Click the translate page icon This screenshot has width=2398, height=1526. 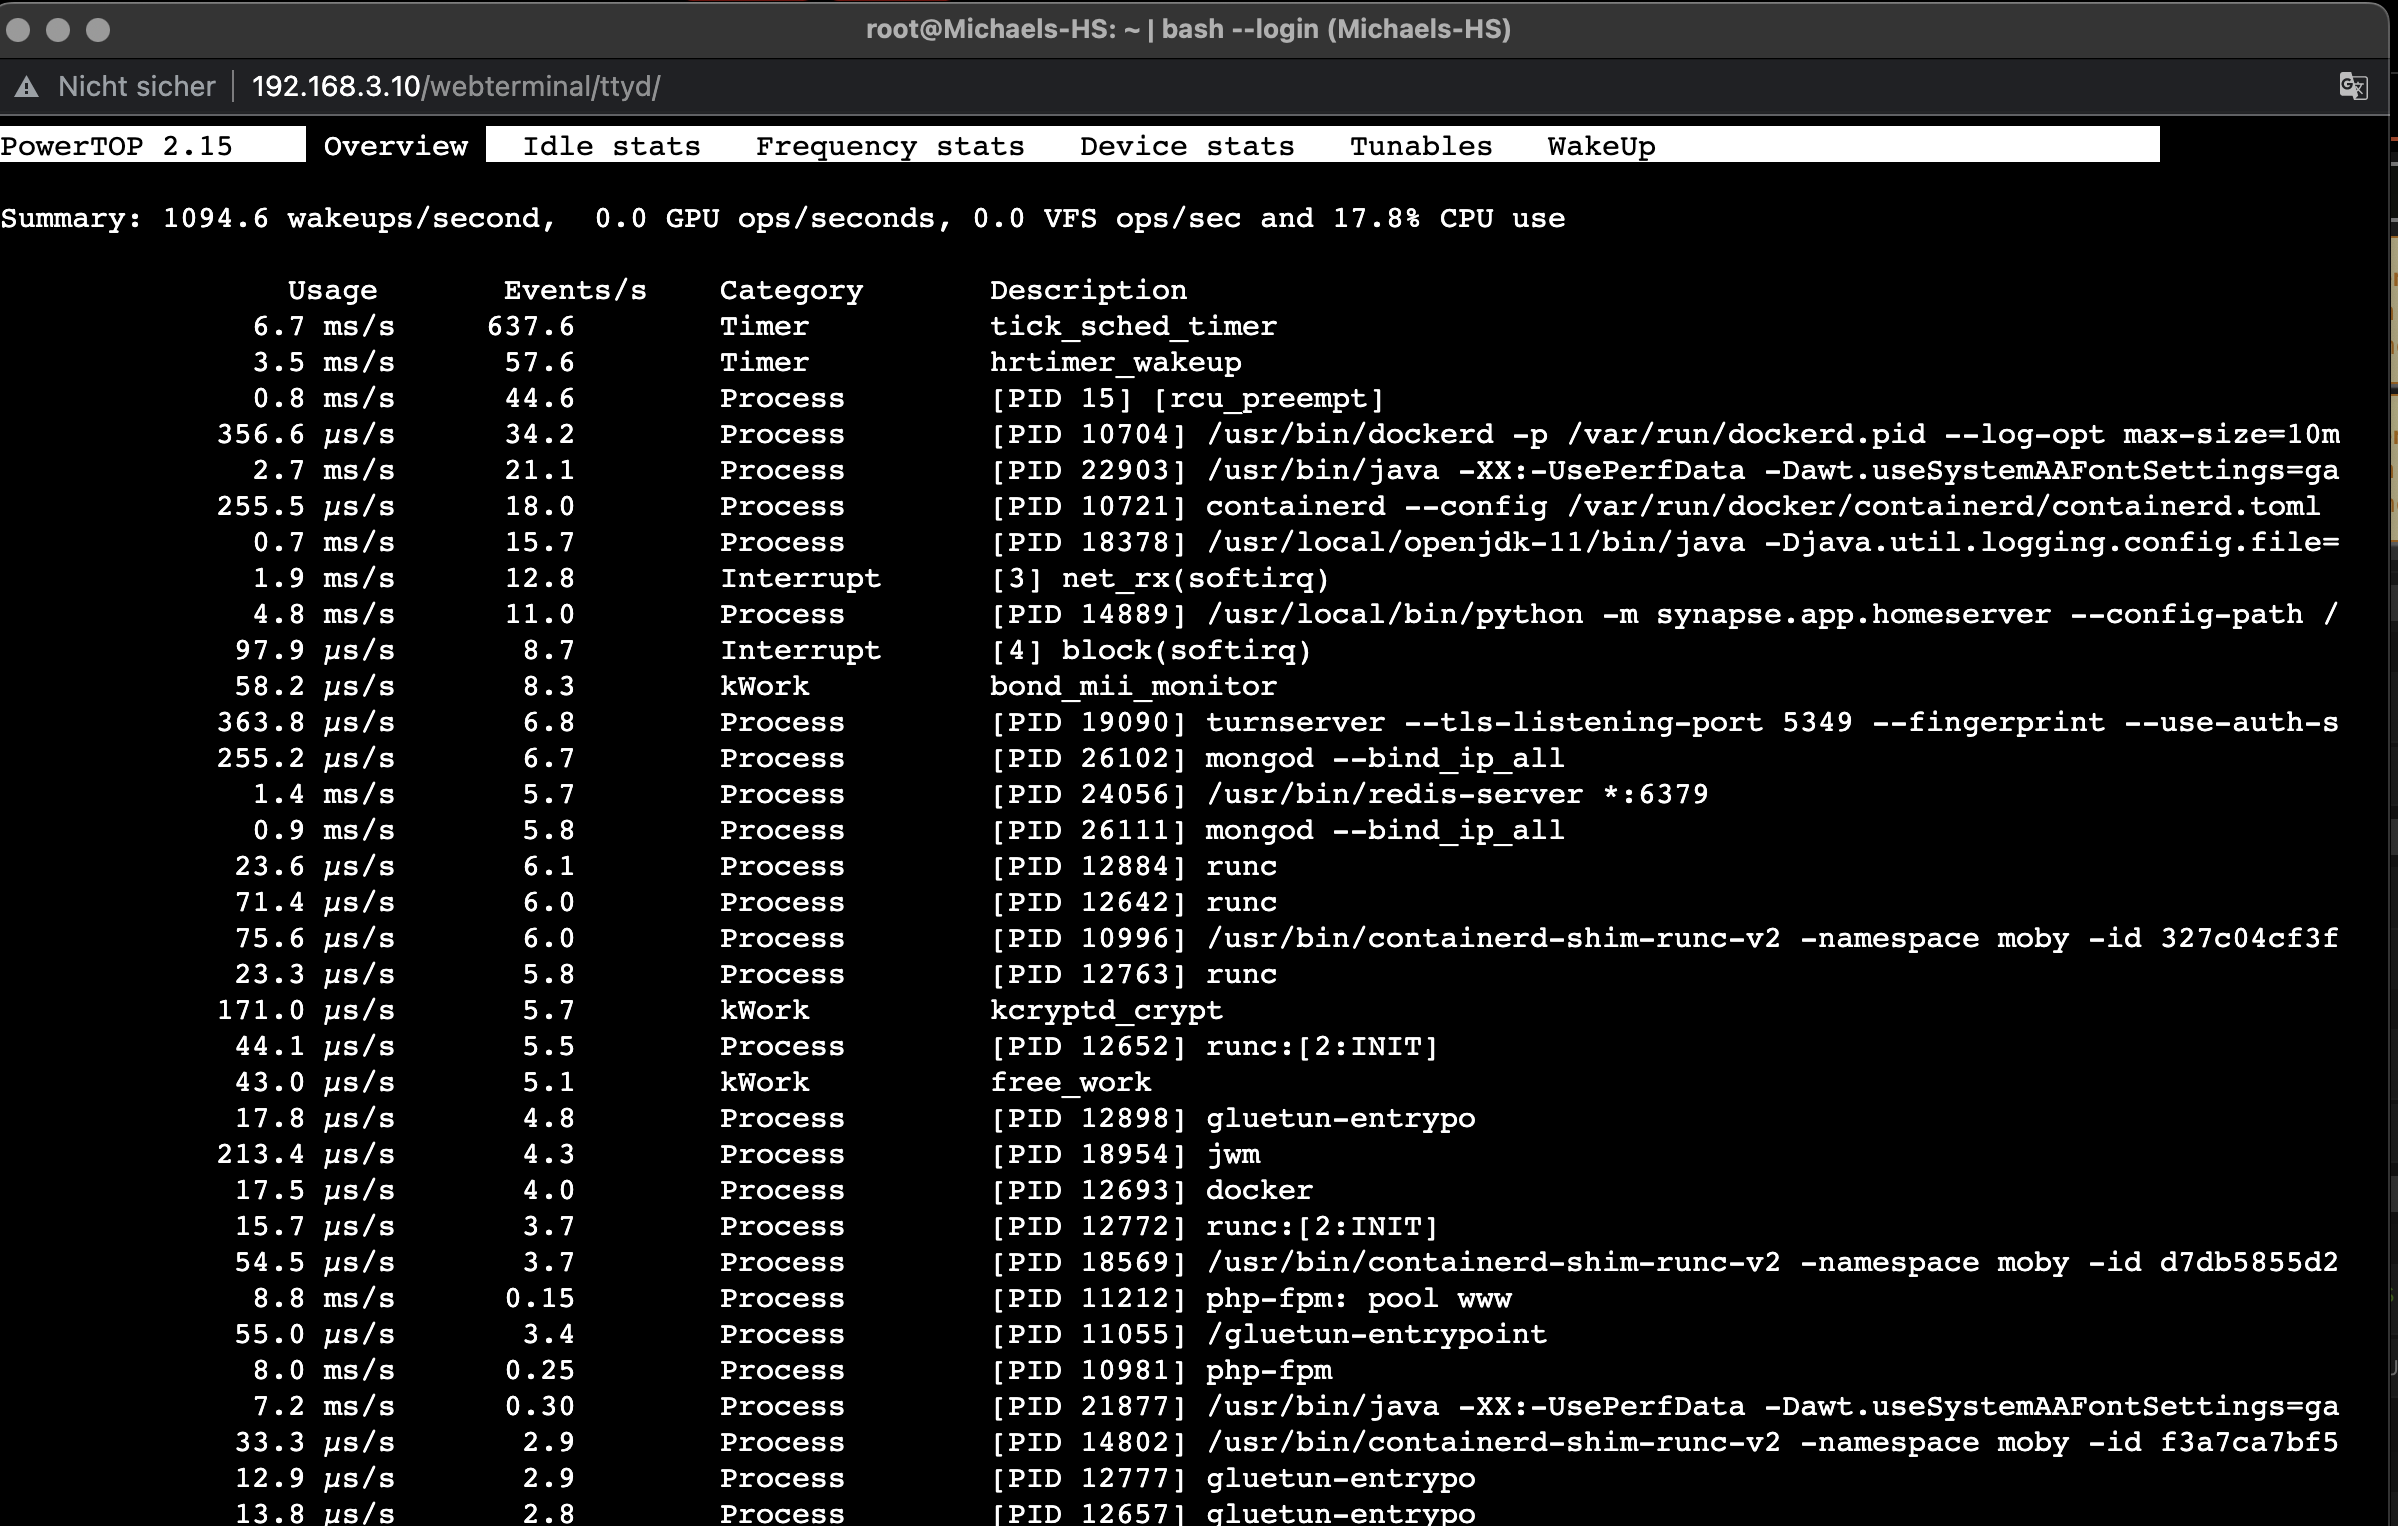point(2353,87)
